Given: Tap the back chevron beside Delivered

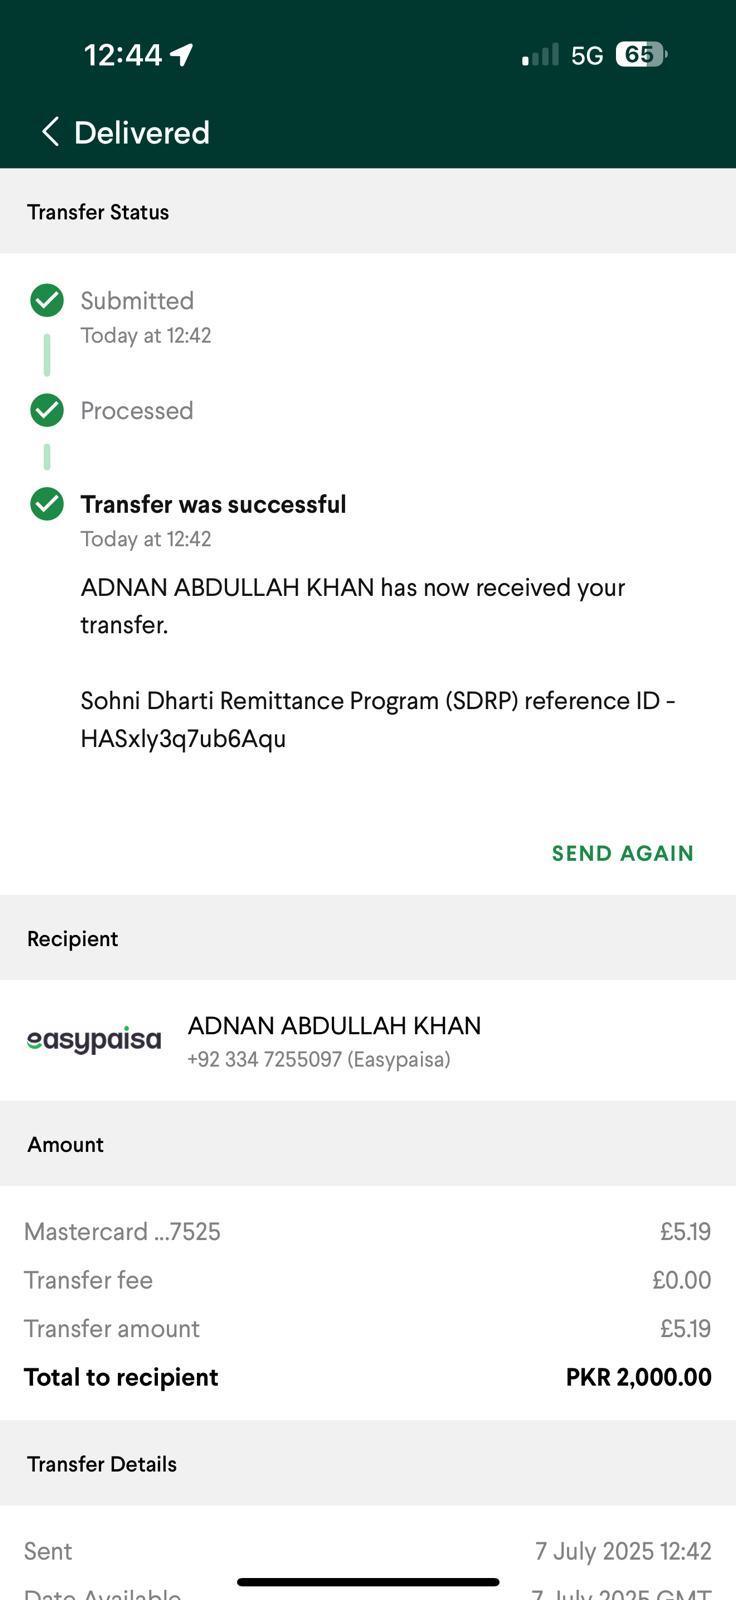Looking at the screenshot, I should (50, 131).
